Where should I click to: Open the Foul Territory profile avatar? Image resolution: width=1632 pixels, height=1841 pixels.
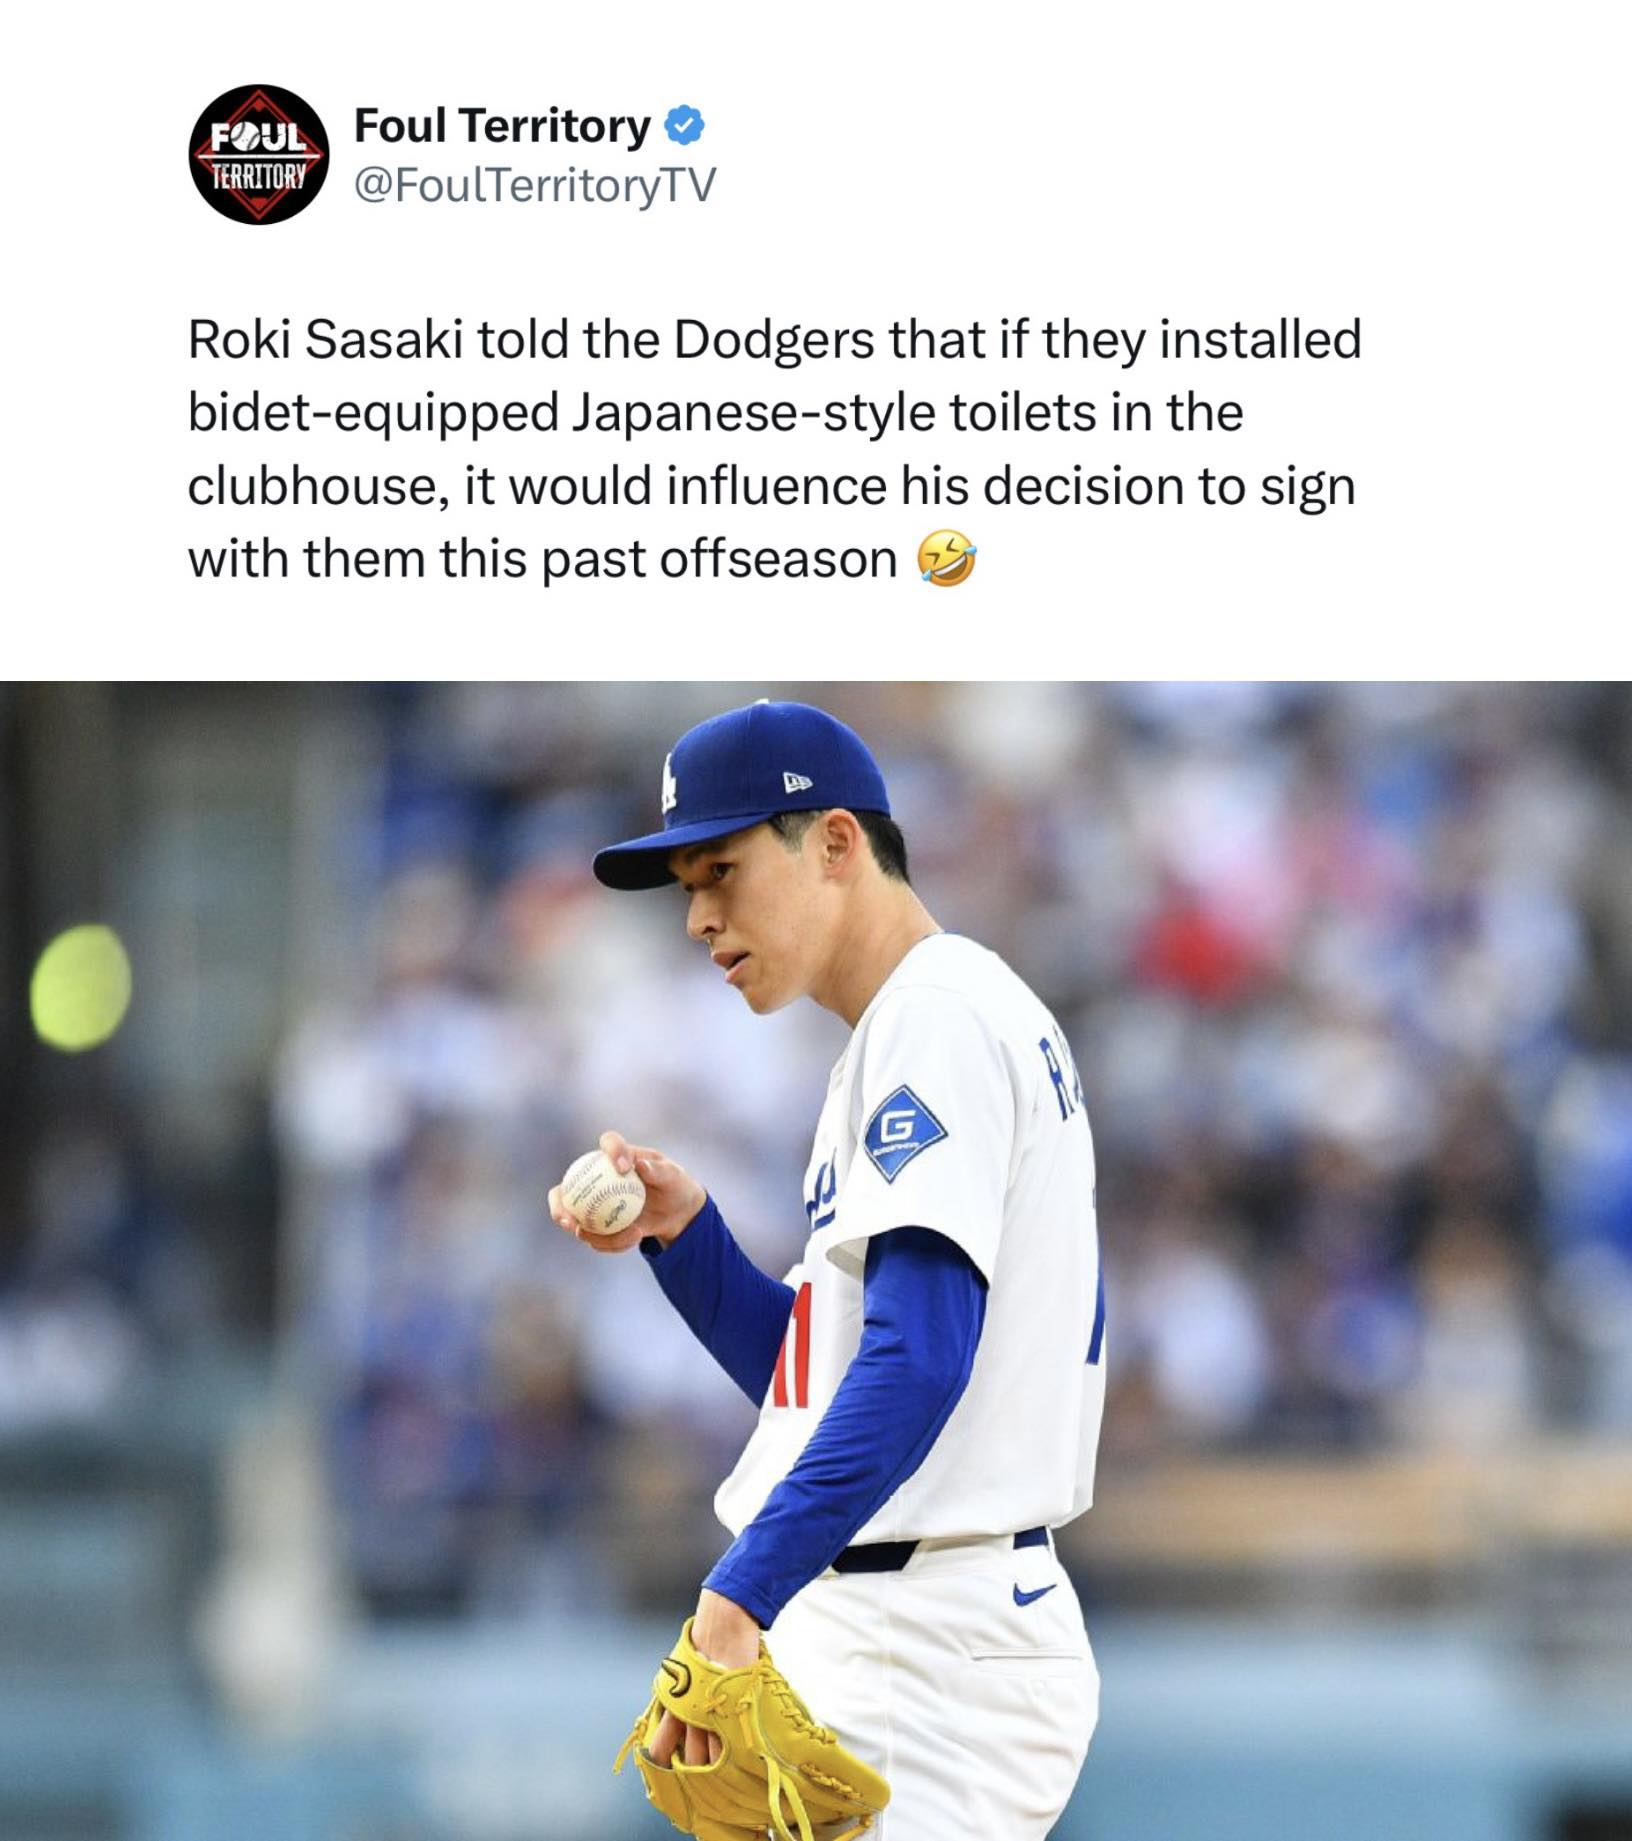coord(259,154)
